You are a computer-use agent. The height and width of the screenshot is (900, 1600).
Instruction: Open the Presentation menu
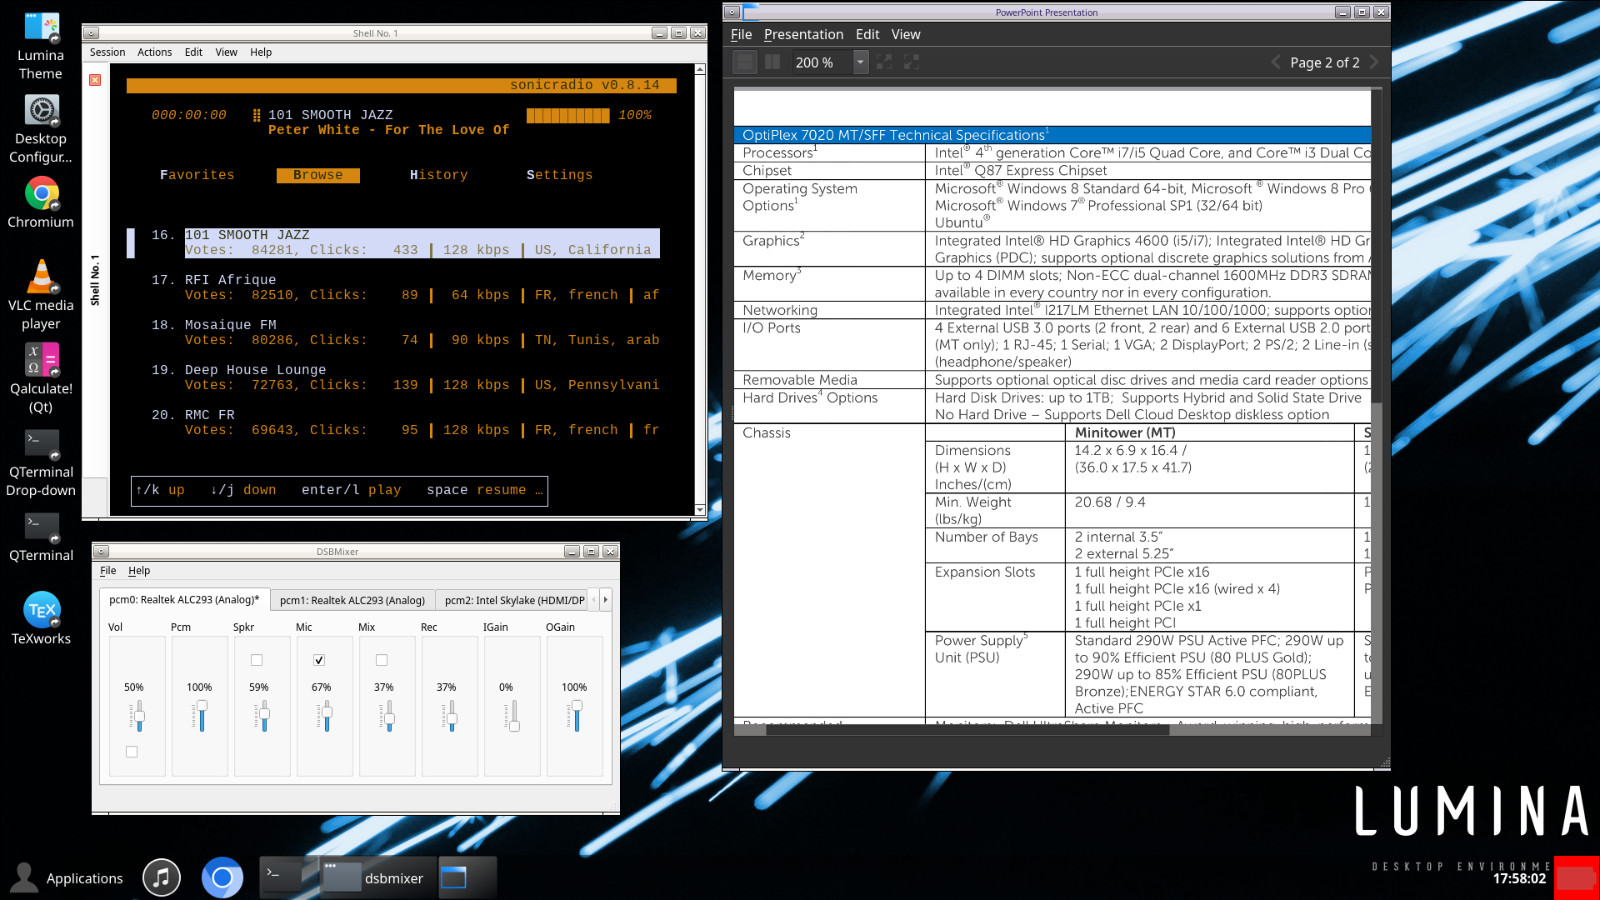click(x=804, y=34)
